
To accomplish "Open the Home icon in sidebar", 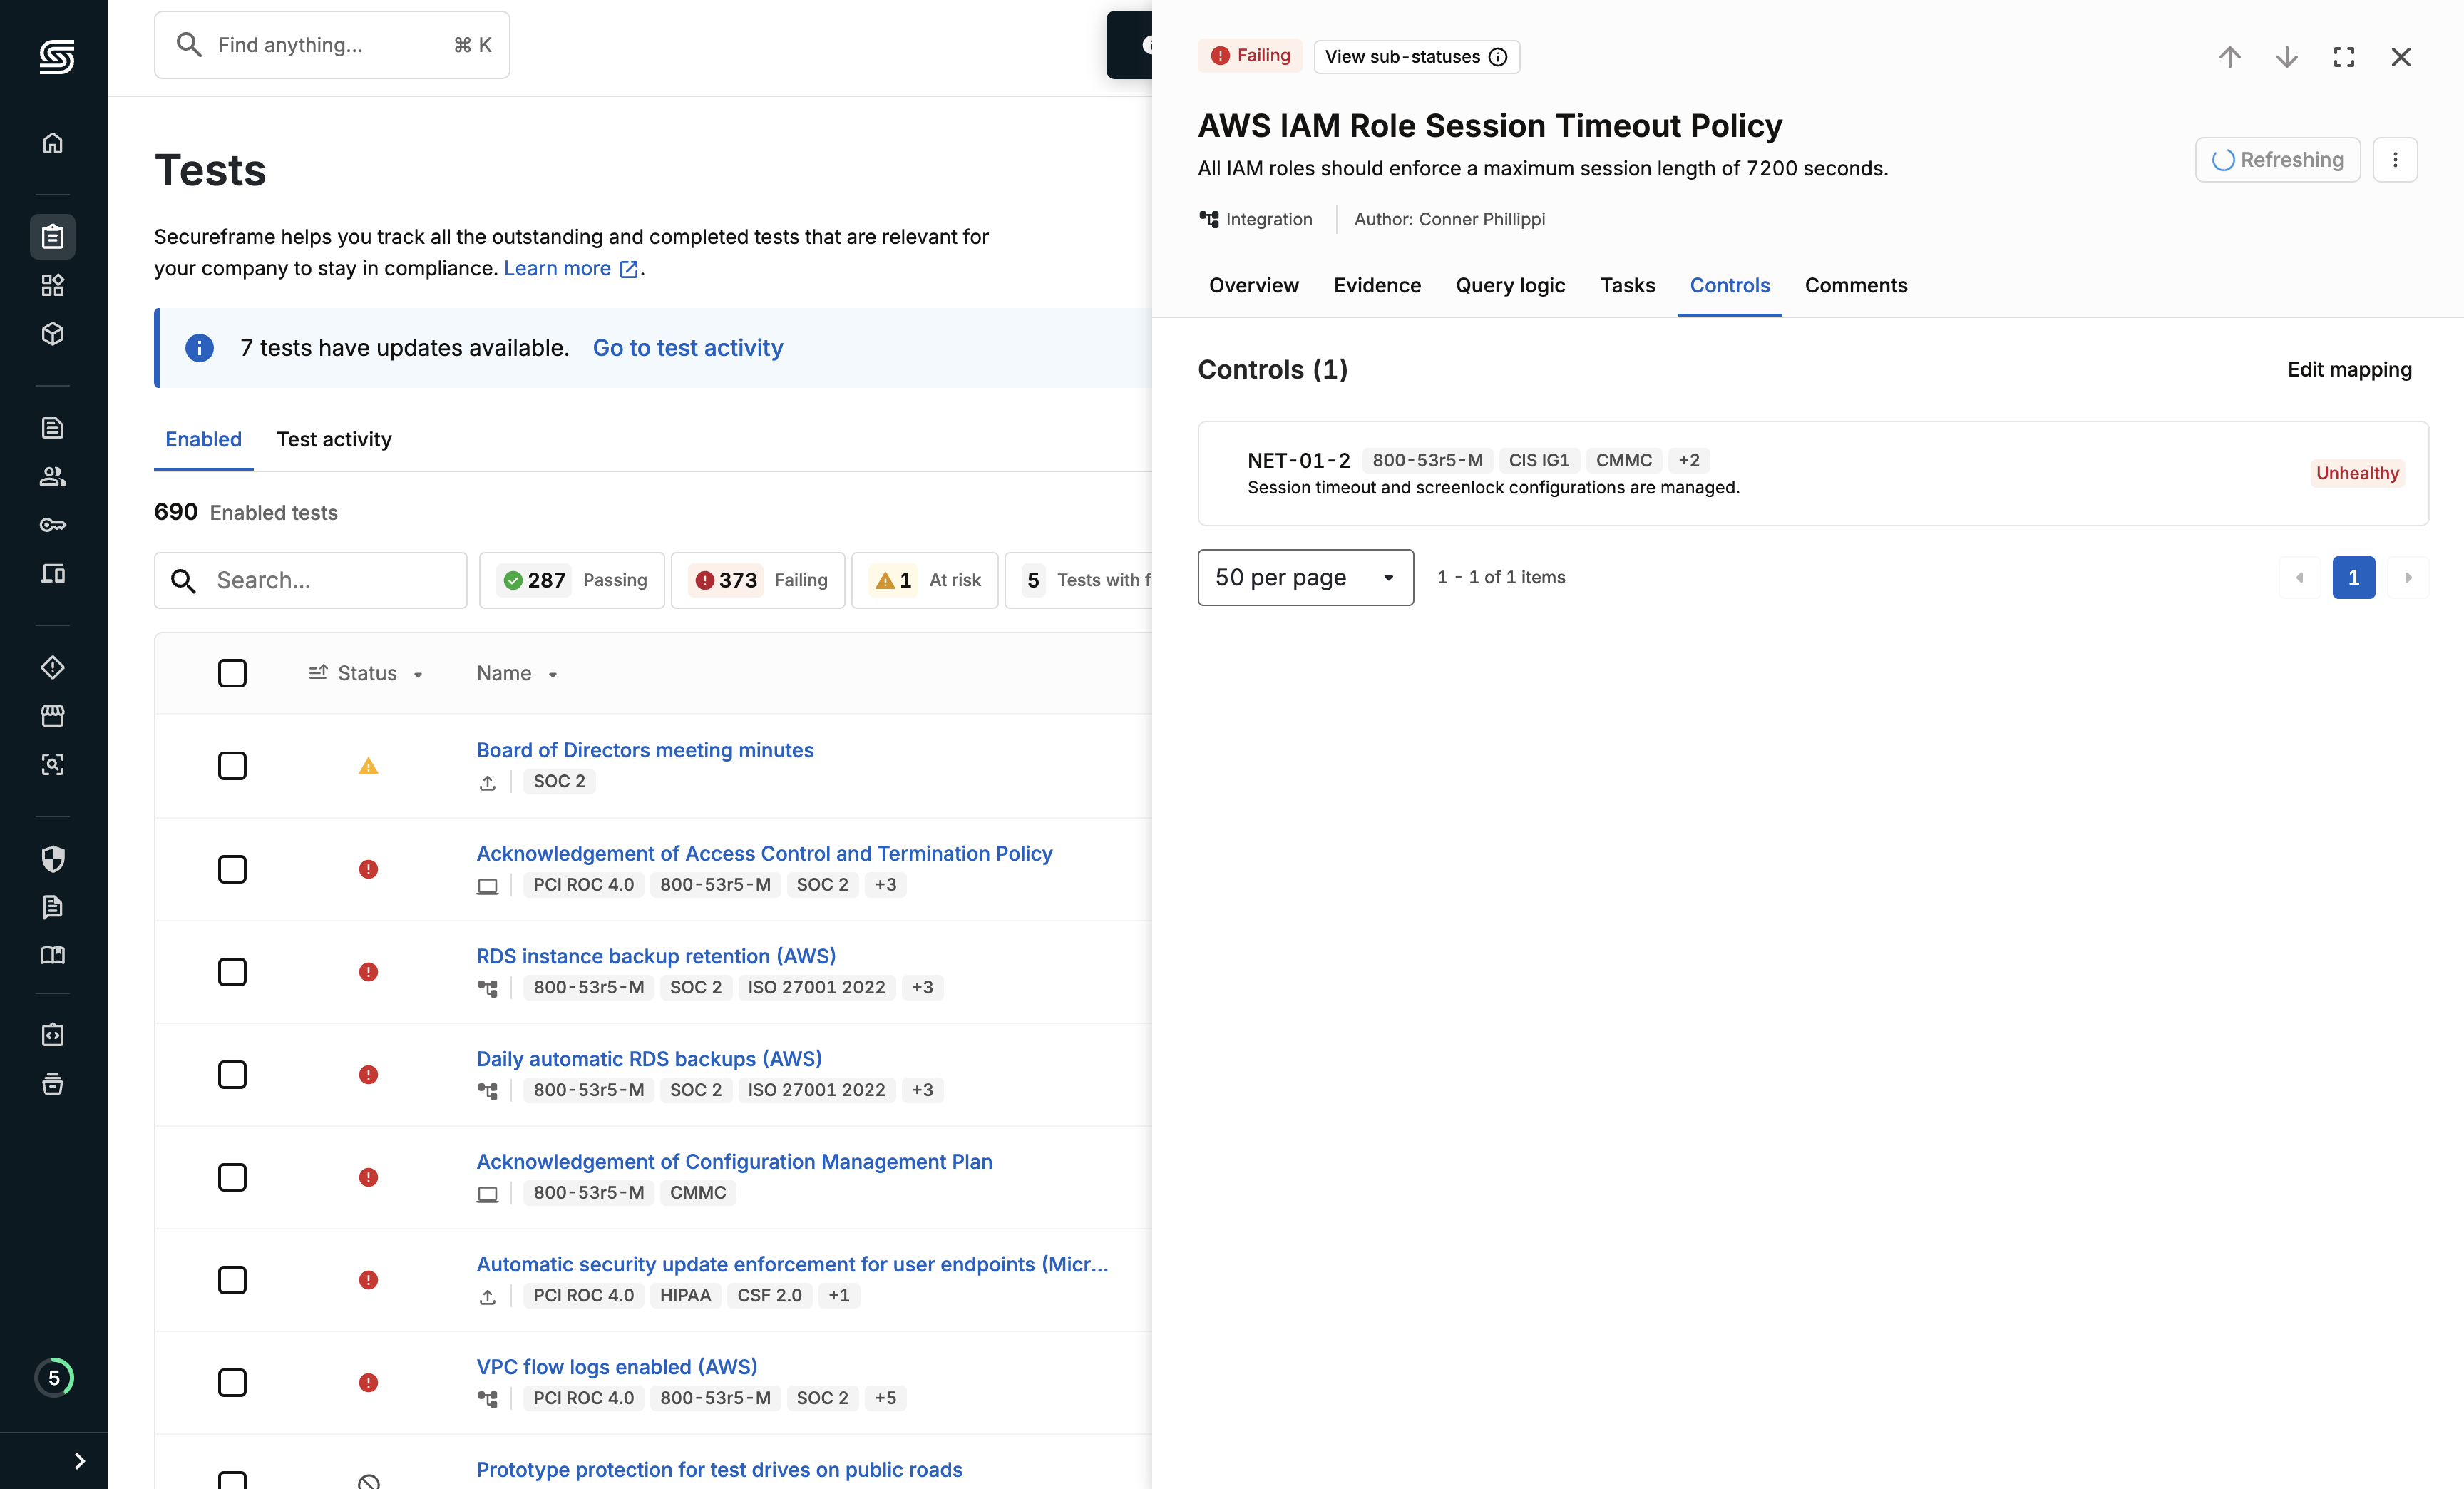I will (53, 143).
